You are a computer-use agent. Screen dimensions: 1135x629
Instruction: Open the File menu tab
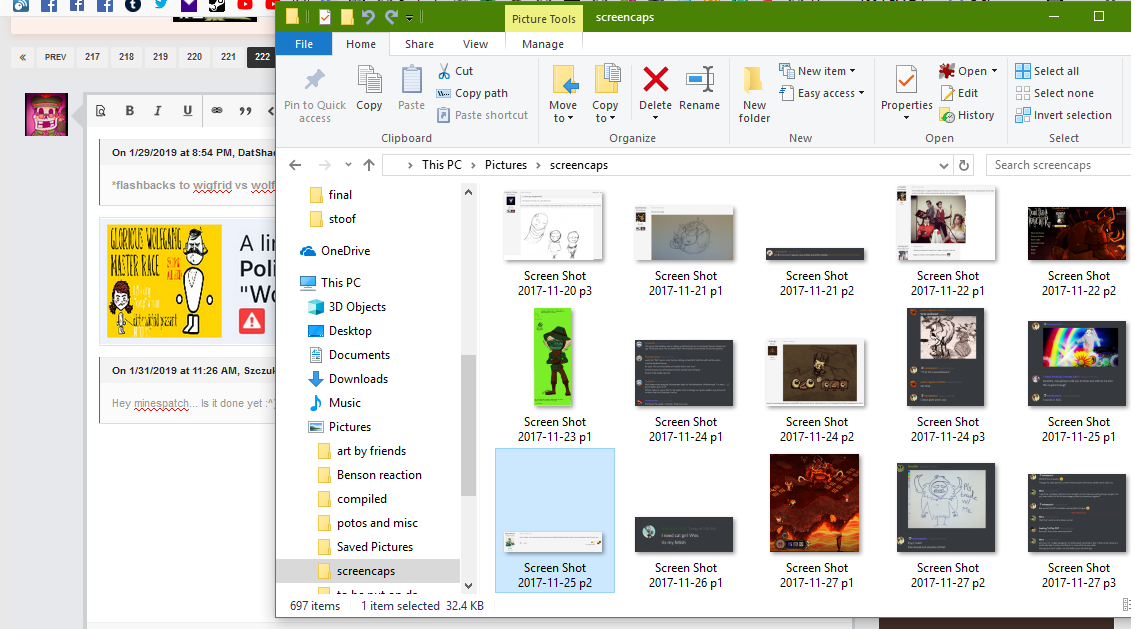(x=304, y=44)
